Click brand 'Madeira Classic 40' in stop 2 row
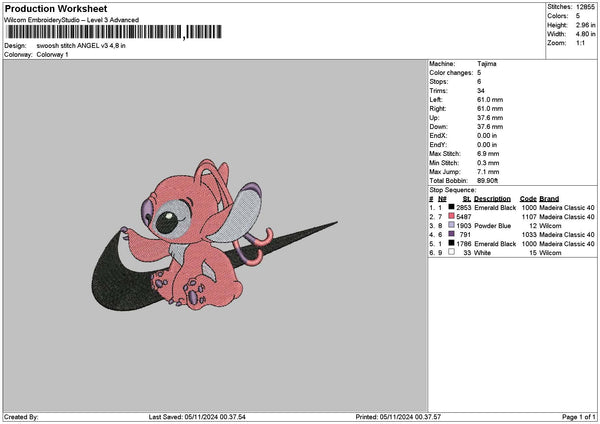The image size is (600, 424). point(567,217)
